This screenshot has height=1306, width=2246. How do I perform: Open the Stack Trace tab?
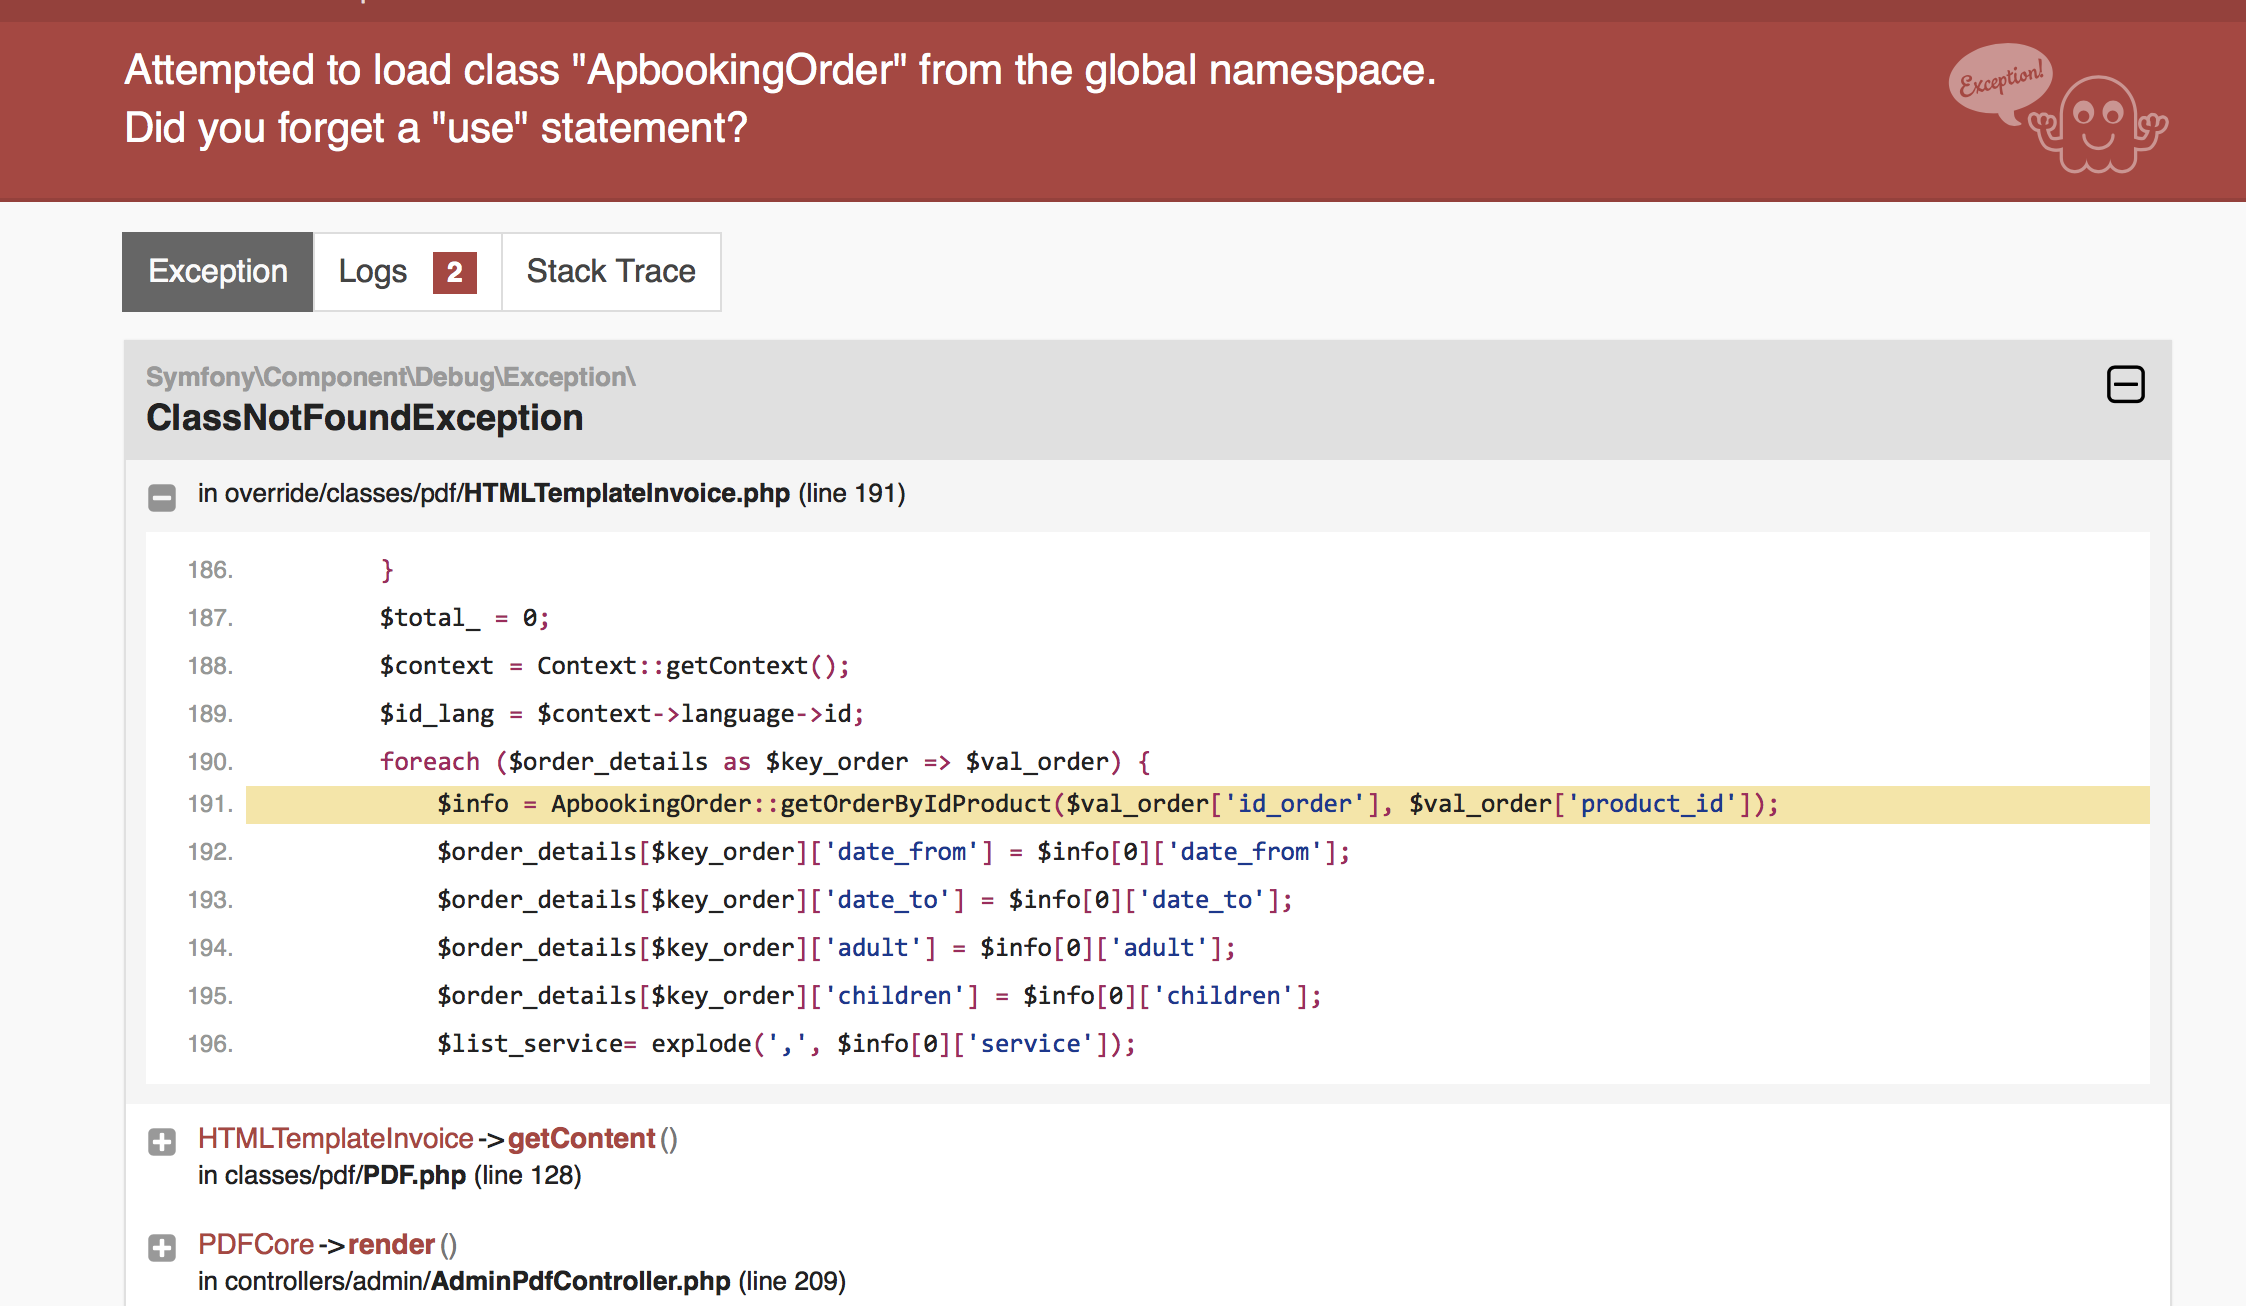(610, 272)
